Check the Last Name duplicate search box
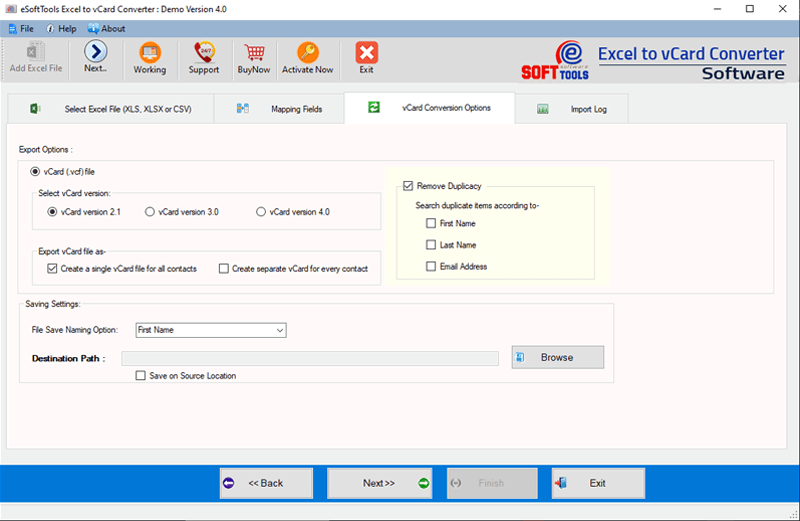 (x=431, y=245)
